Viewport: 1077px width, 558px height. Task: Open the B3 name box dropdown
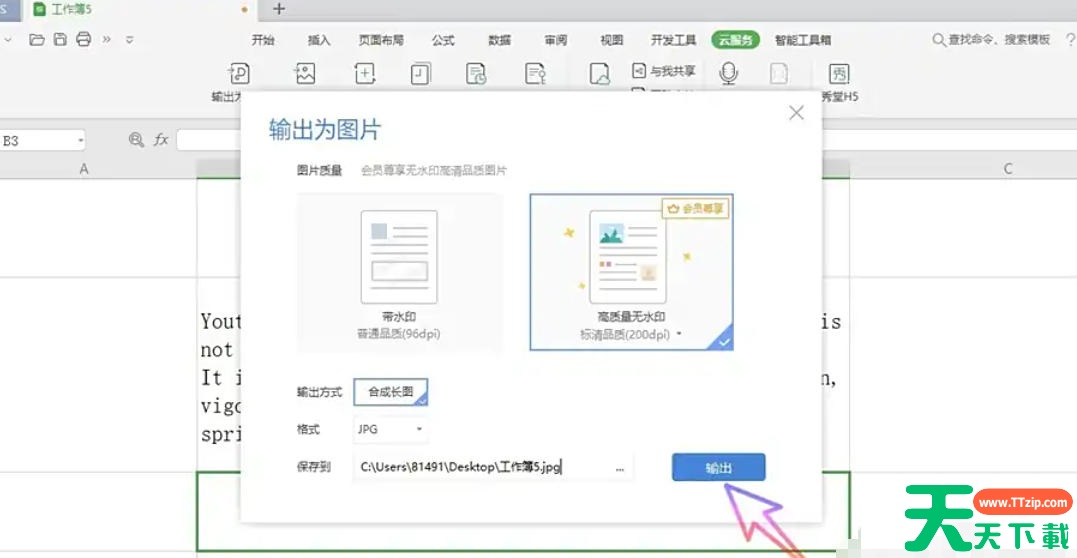point(80,141)
